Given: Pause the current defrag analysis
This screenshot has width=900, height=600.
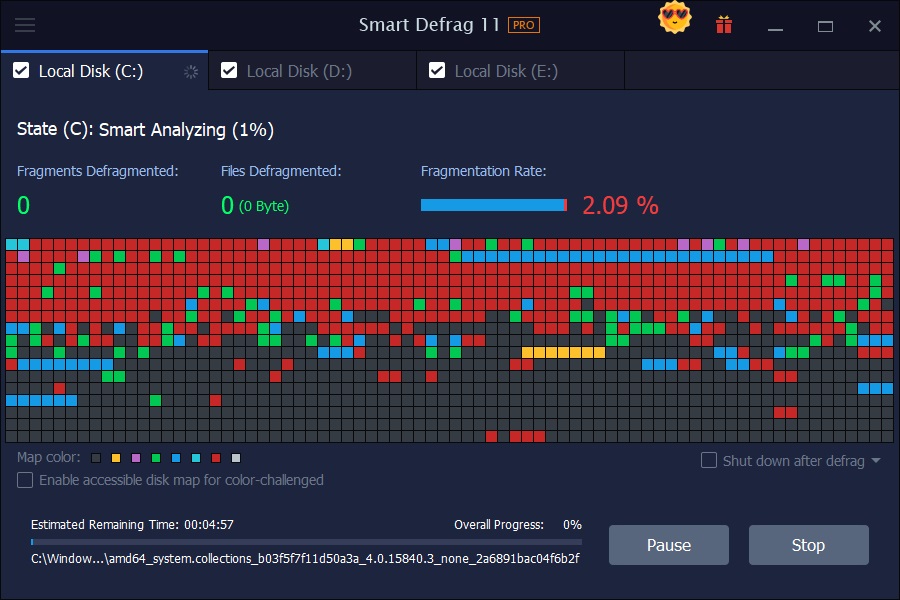Looking at the screenshot, I should [x=668, y=545].
